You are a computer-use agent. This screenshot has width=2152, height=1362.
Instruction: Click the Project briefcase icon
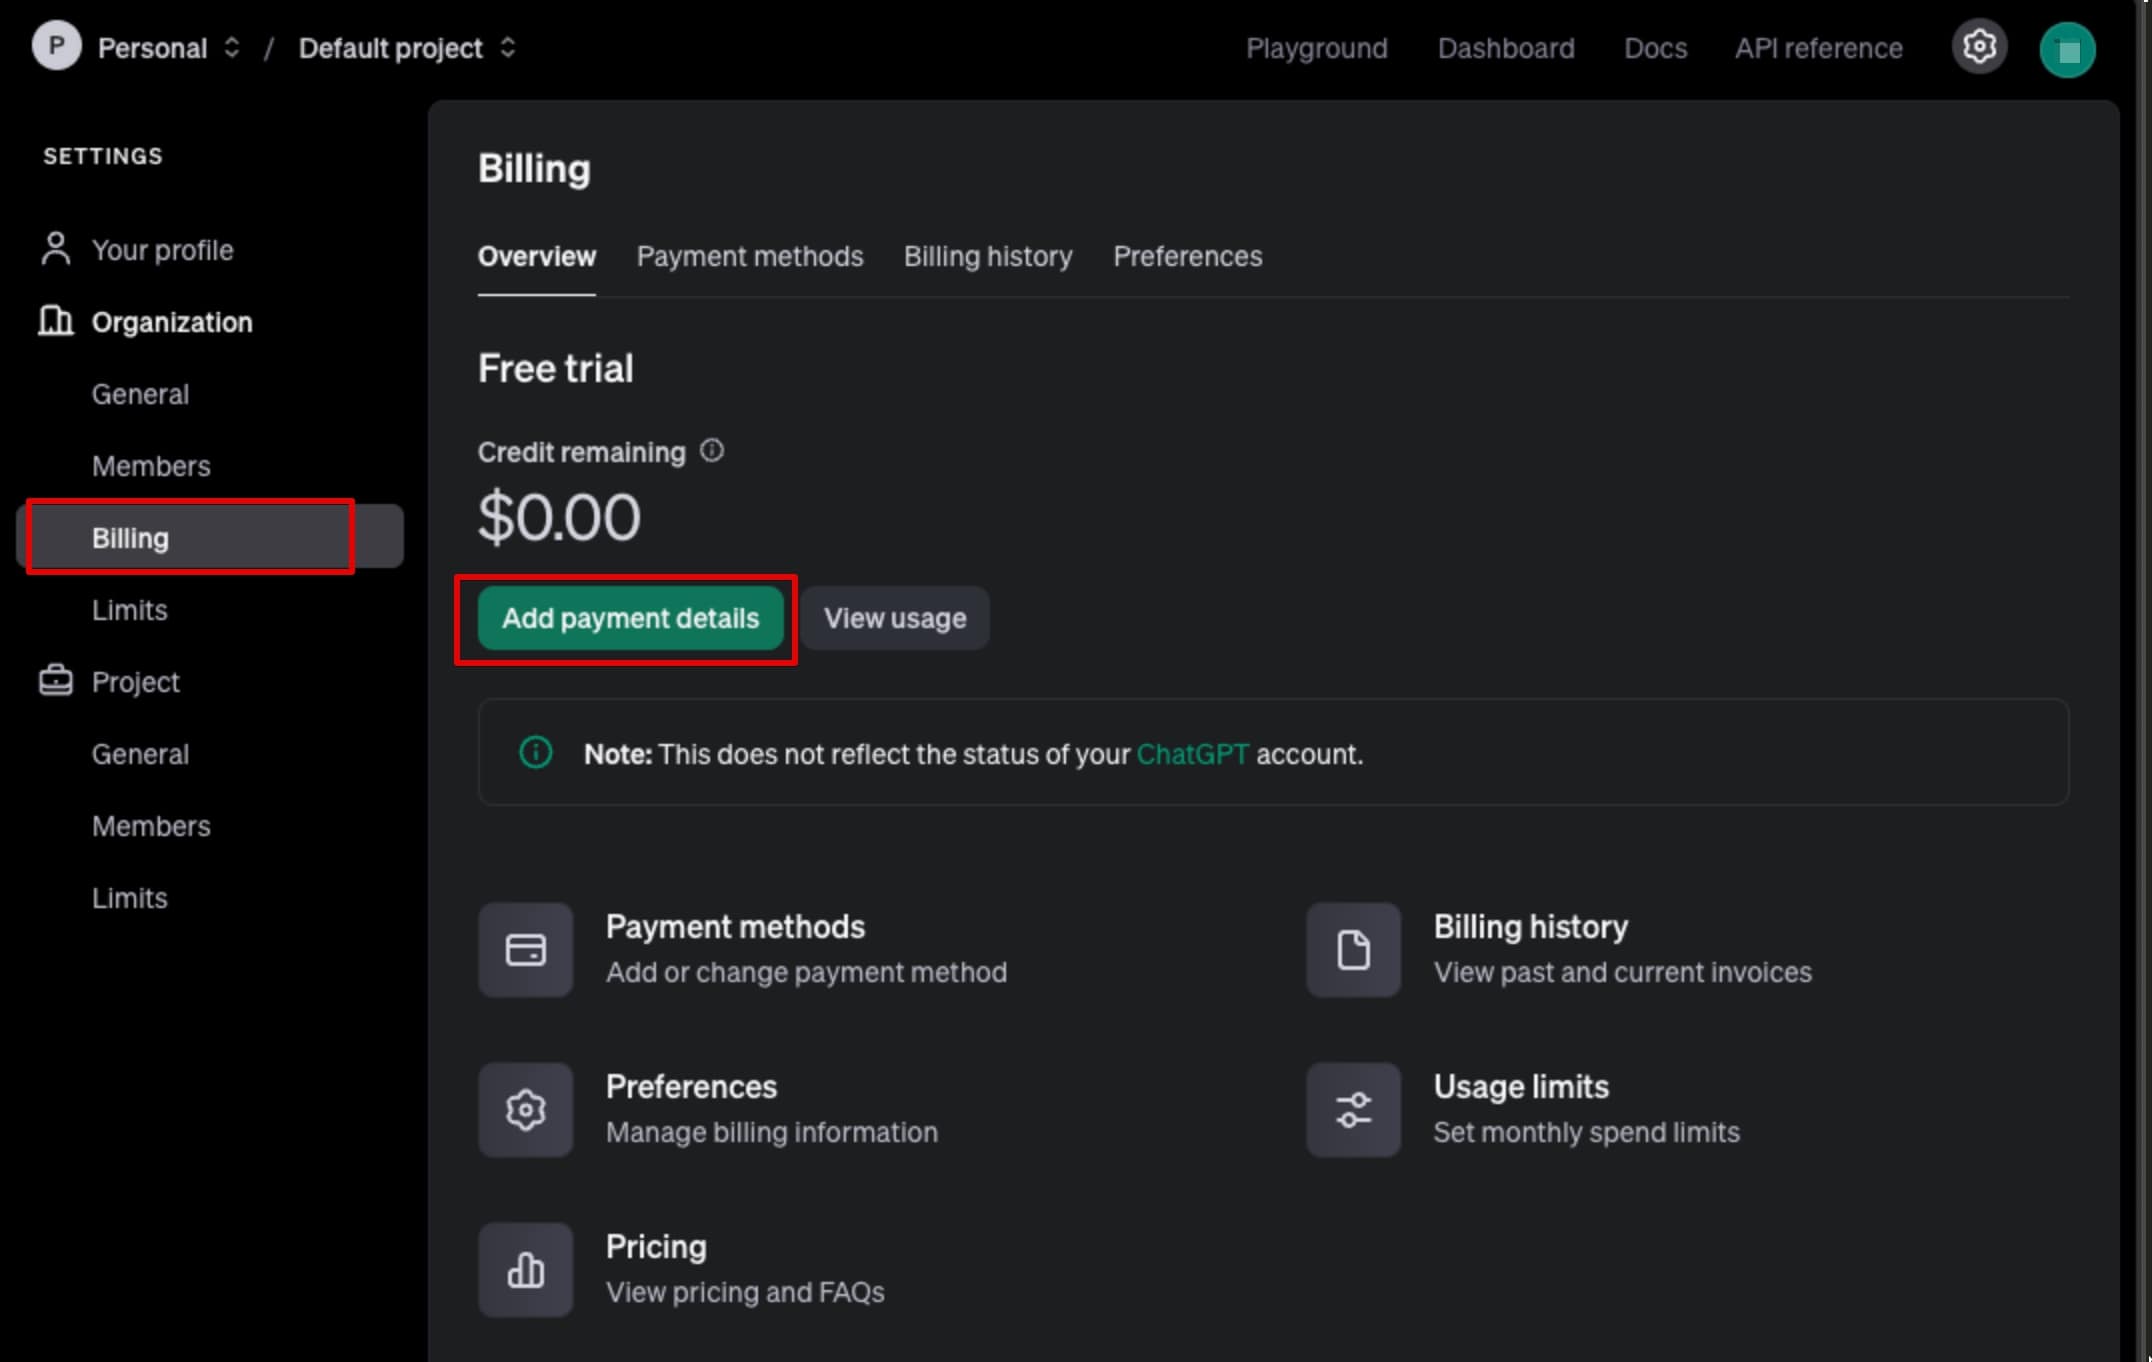coord(56,681)
